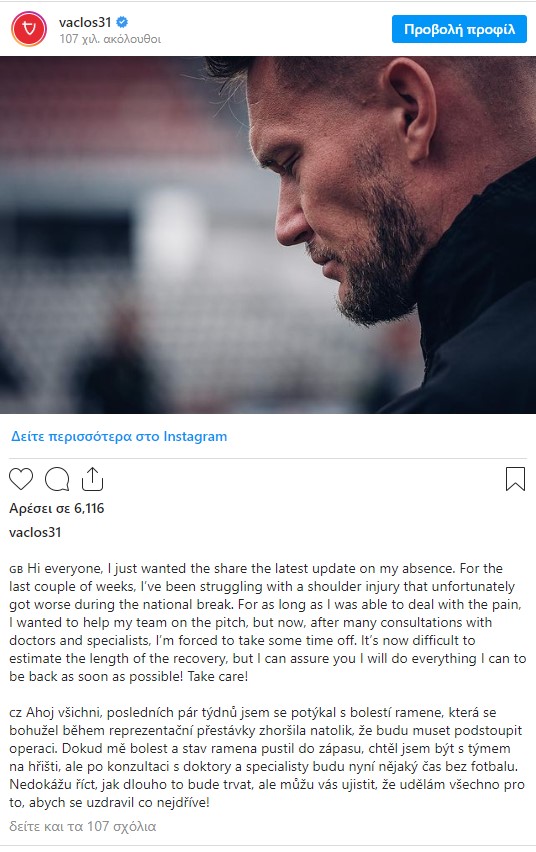Screen dimensions: 536x852
Task: View all 107 σχόλια comments link
Action: [83, 826]
